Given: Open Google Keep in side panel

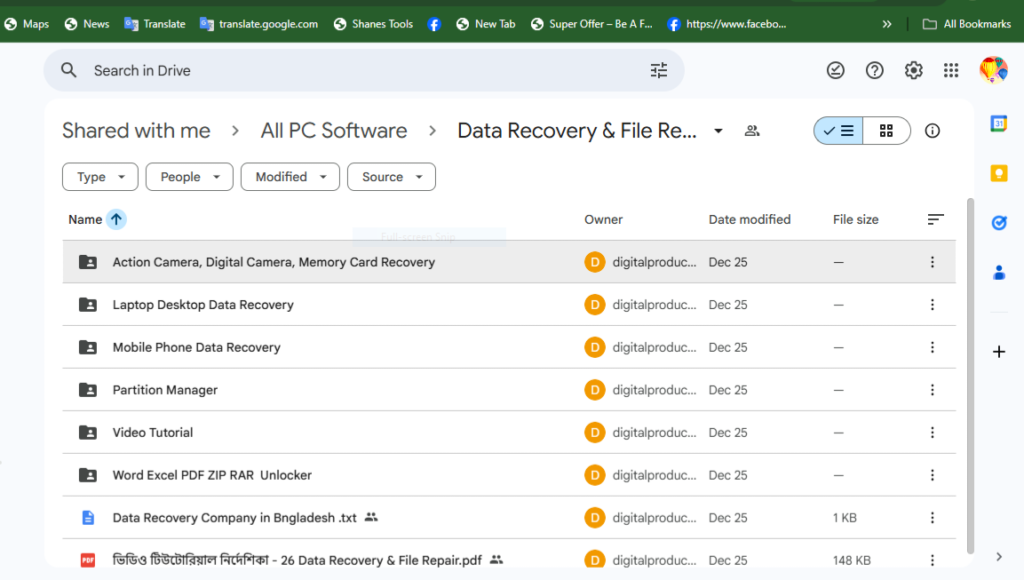Looking at the screenshot, I should pos(998,173).
